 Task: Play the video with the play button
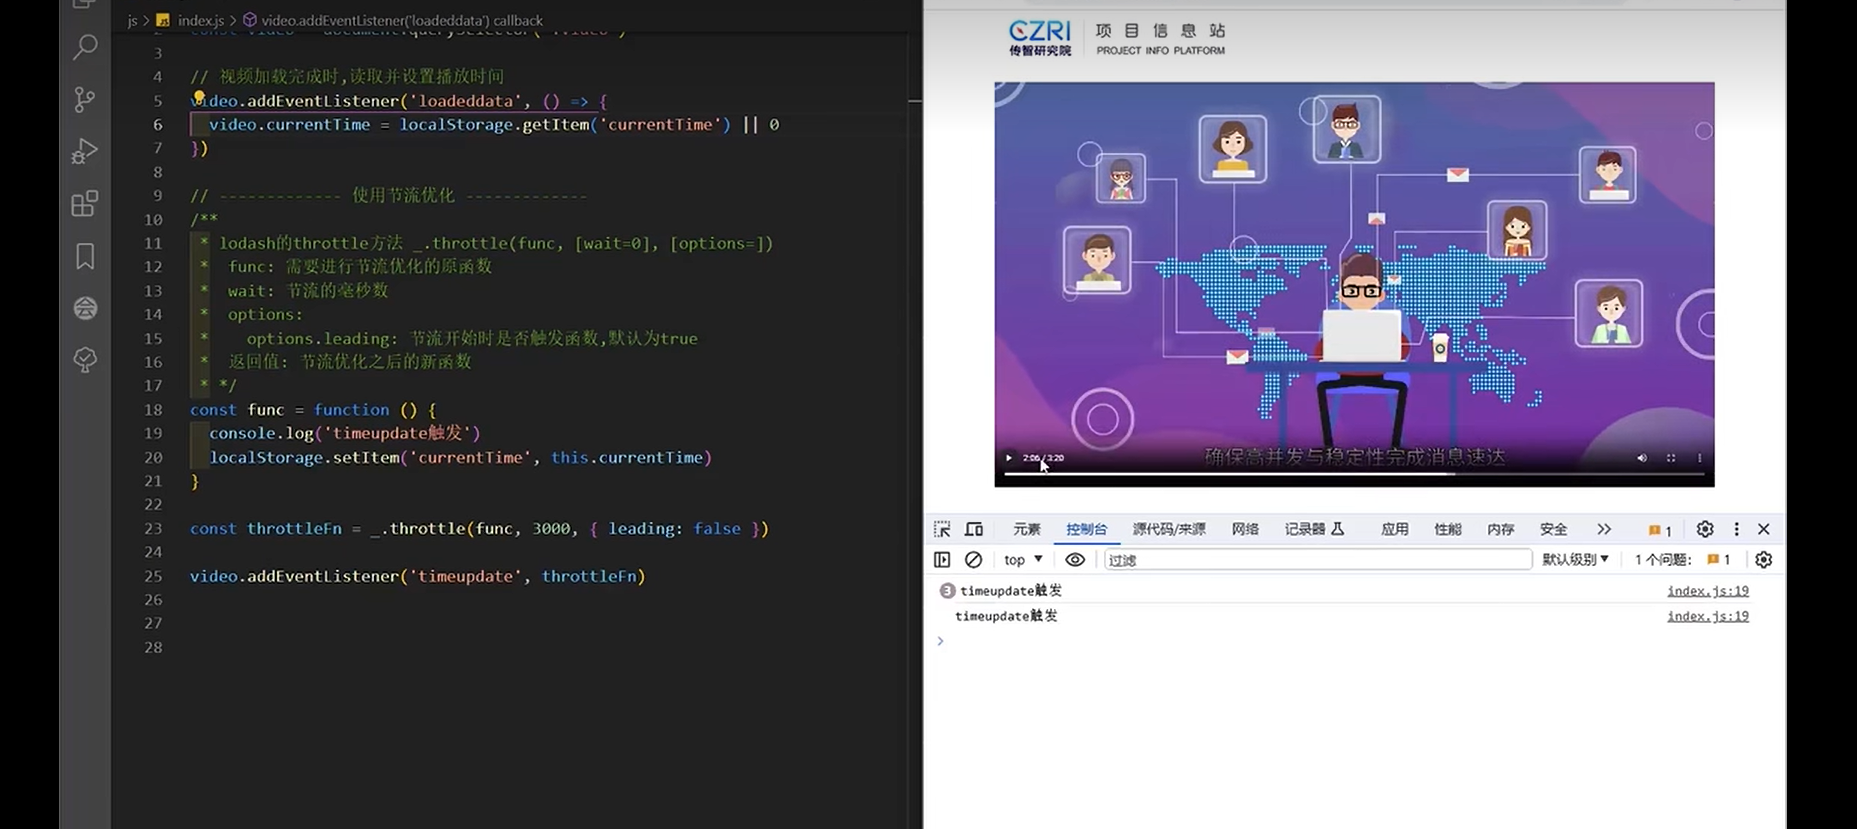1009,458
